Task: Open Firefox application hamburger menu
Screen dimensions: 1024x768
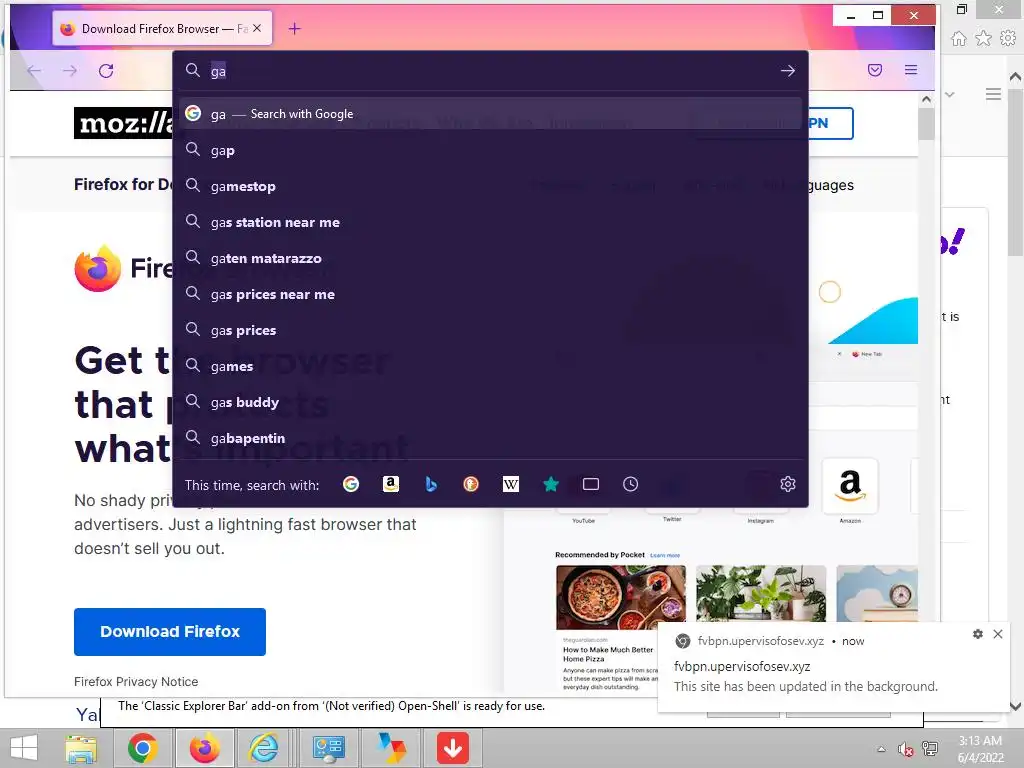Action: click(911, 70)
